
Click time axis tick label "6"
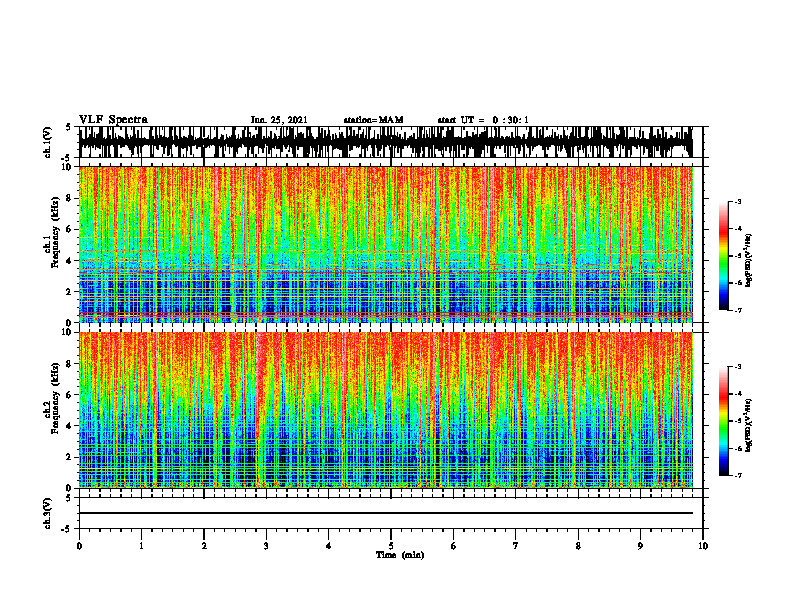pyautogui.click(x=454, y=546)
